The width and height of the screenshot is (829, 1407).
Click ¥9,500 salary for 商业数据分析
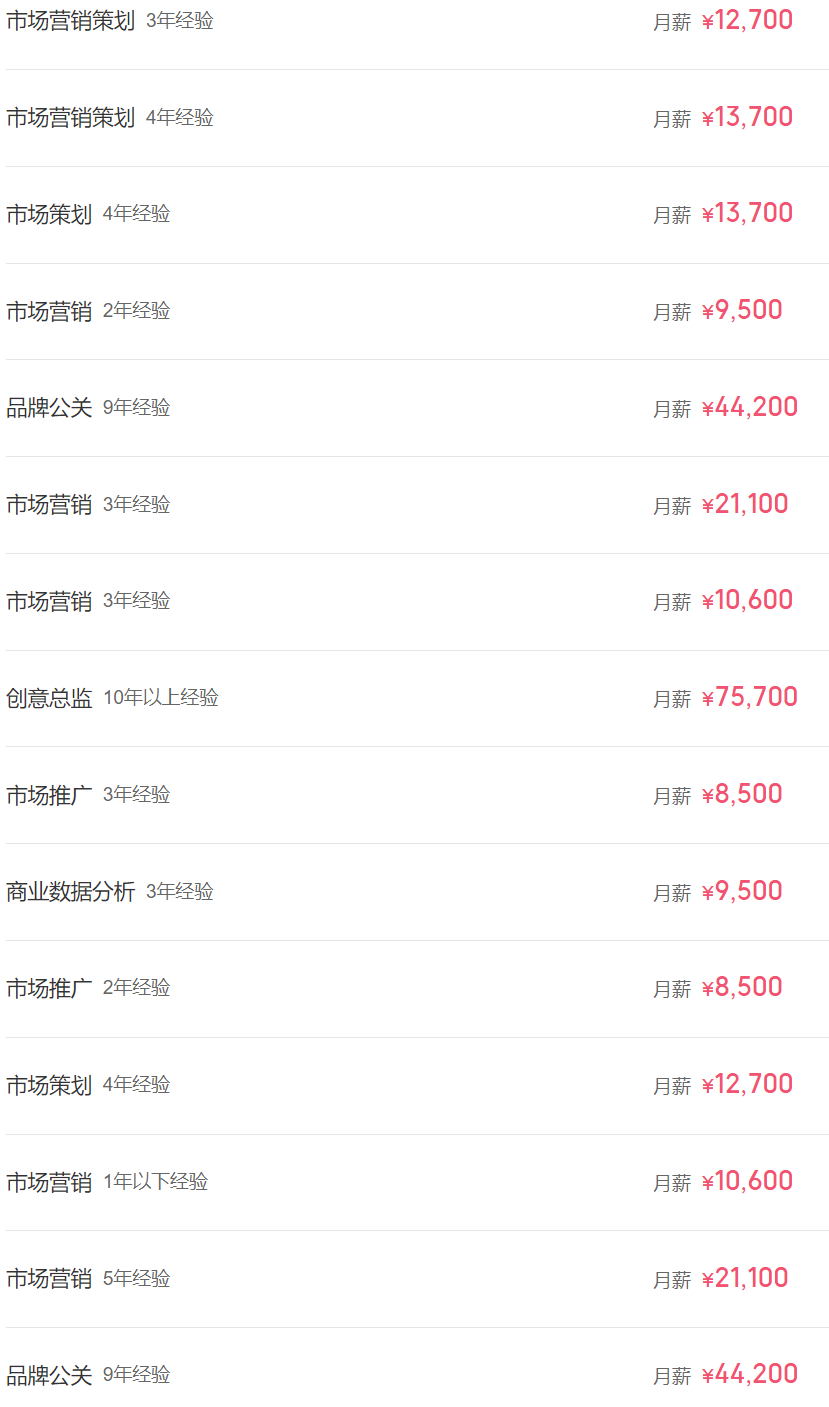pos(742,891)
